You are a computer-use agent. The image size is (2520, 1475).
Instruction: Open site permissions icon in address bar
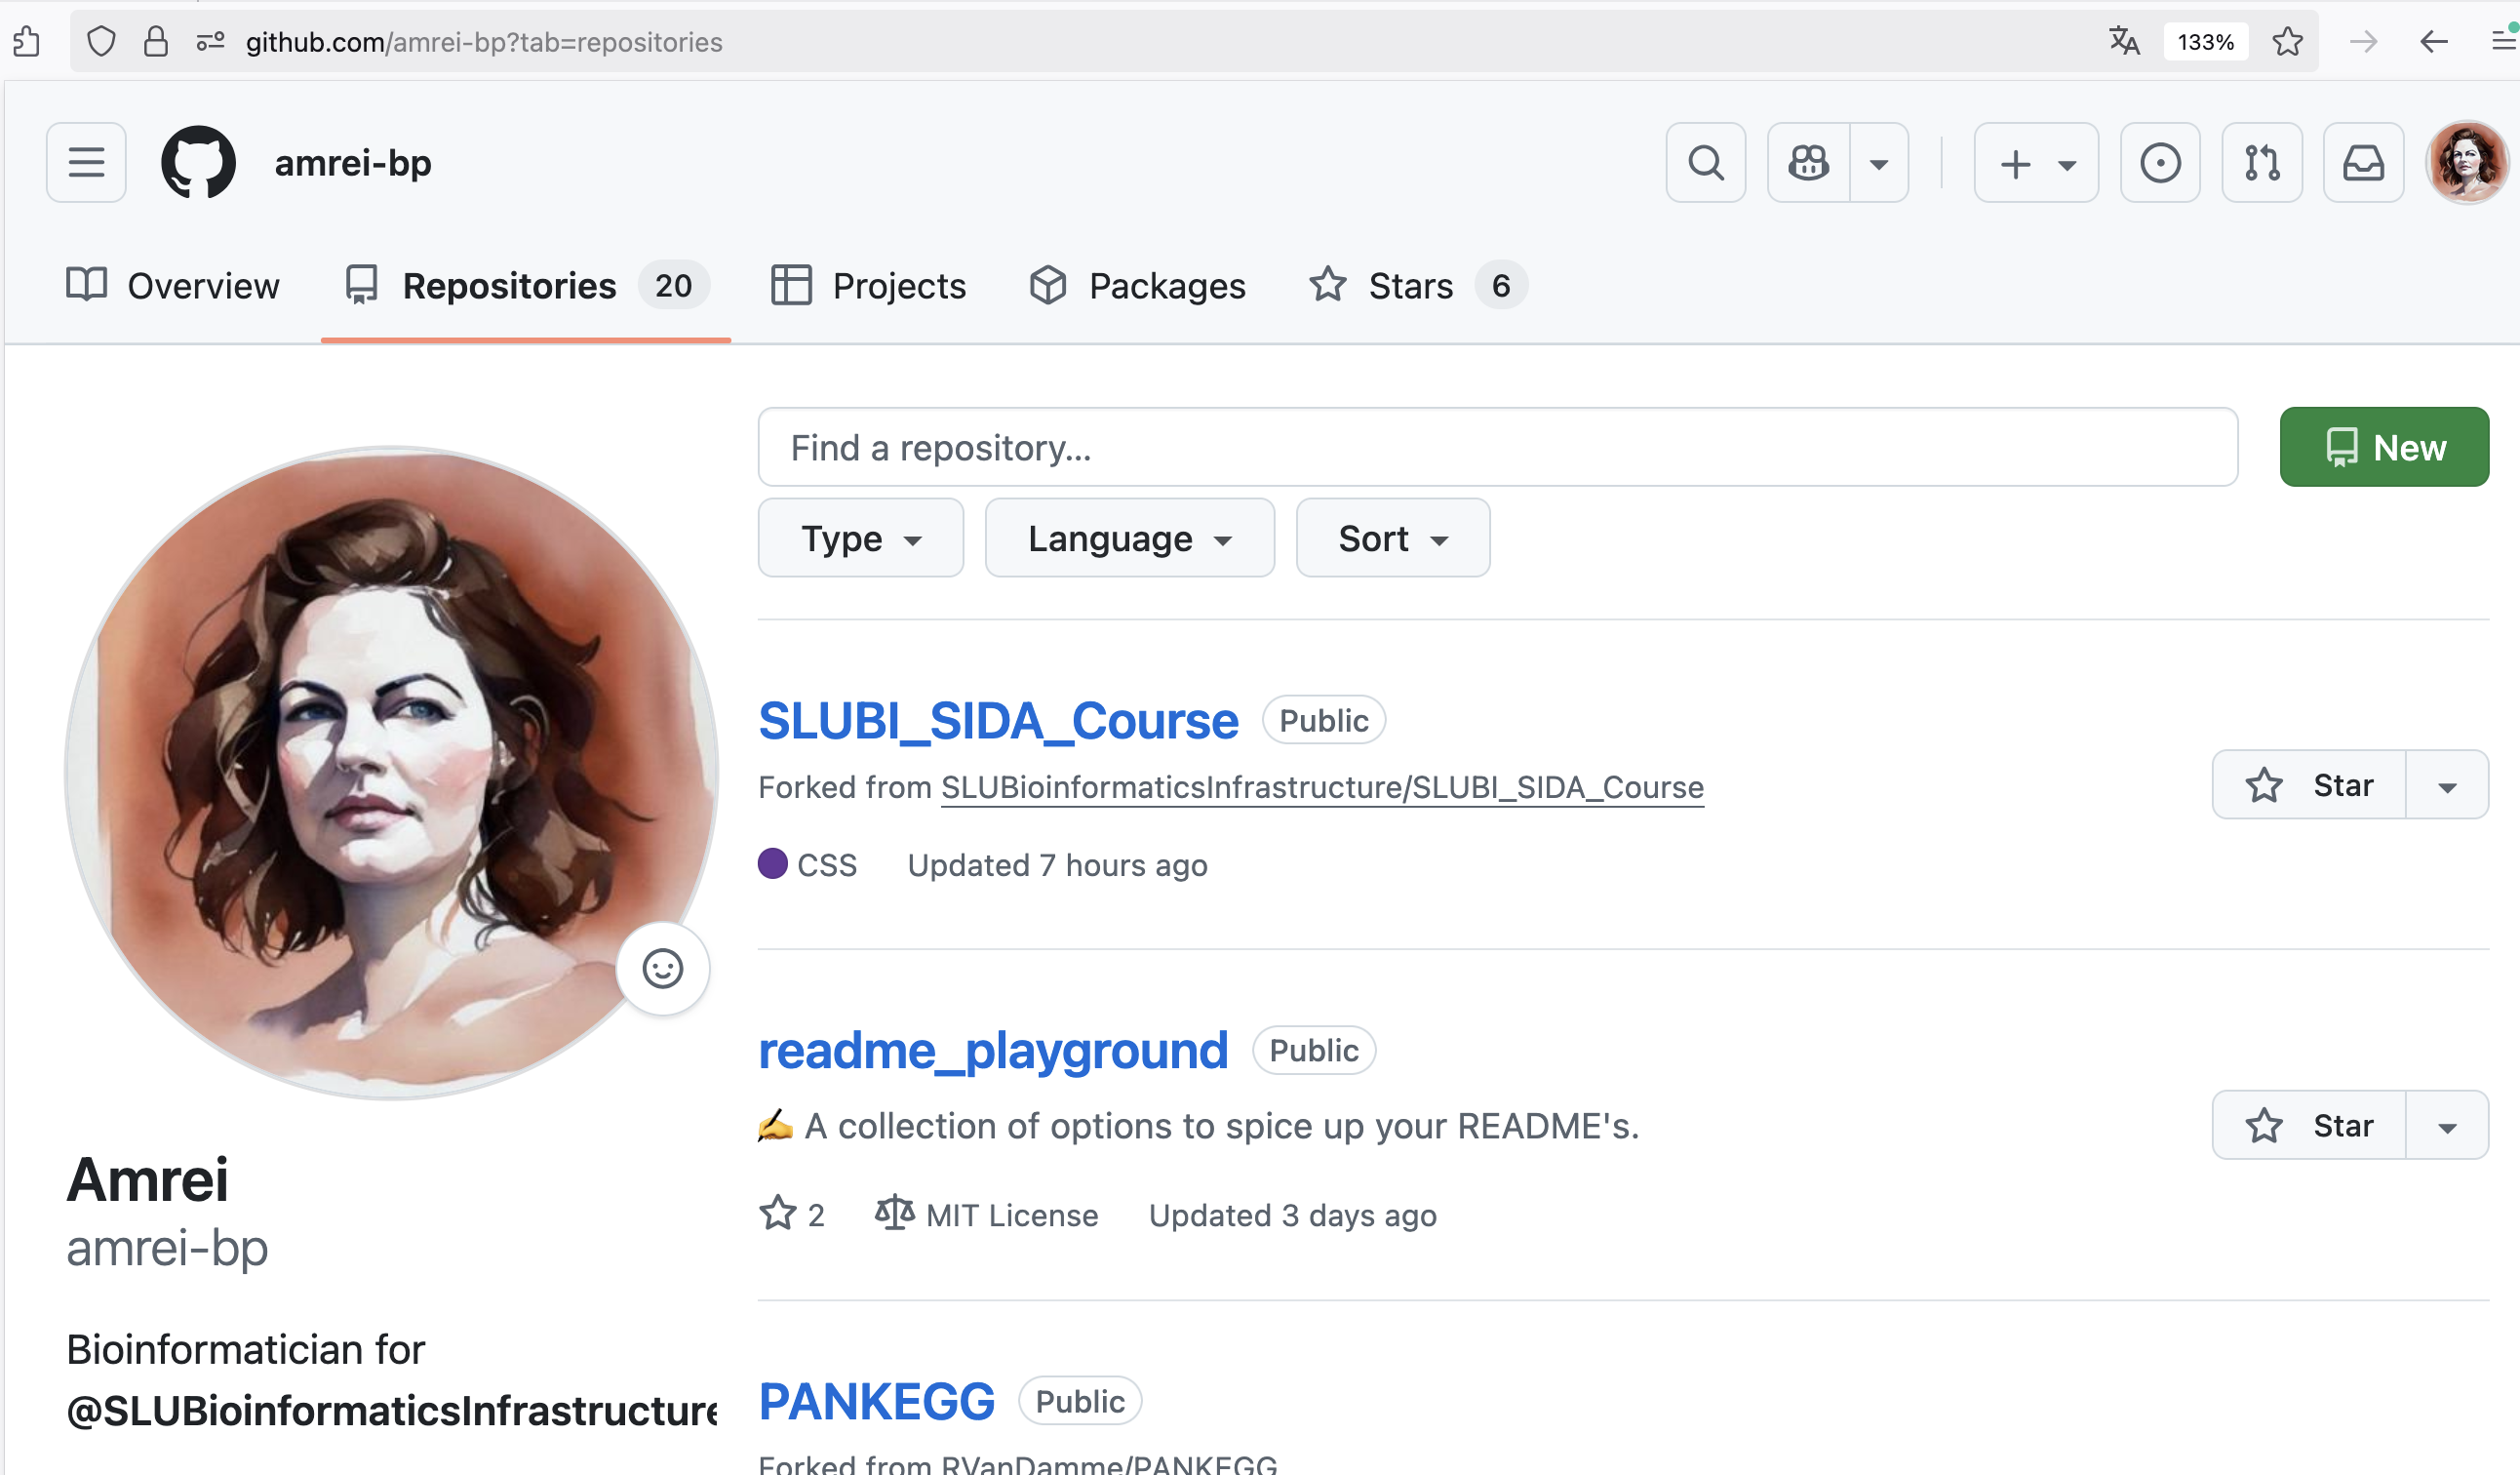[210, 41]
